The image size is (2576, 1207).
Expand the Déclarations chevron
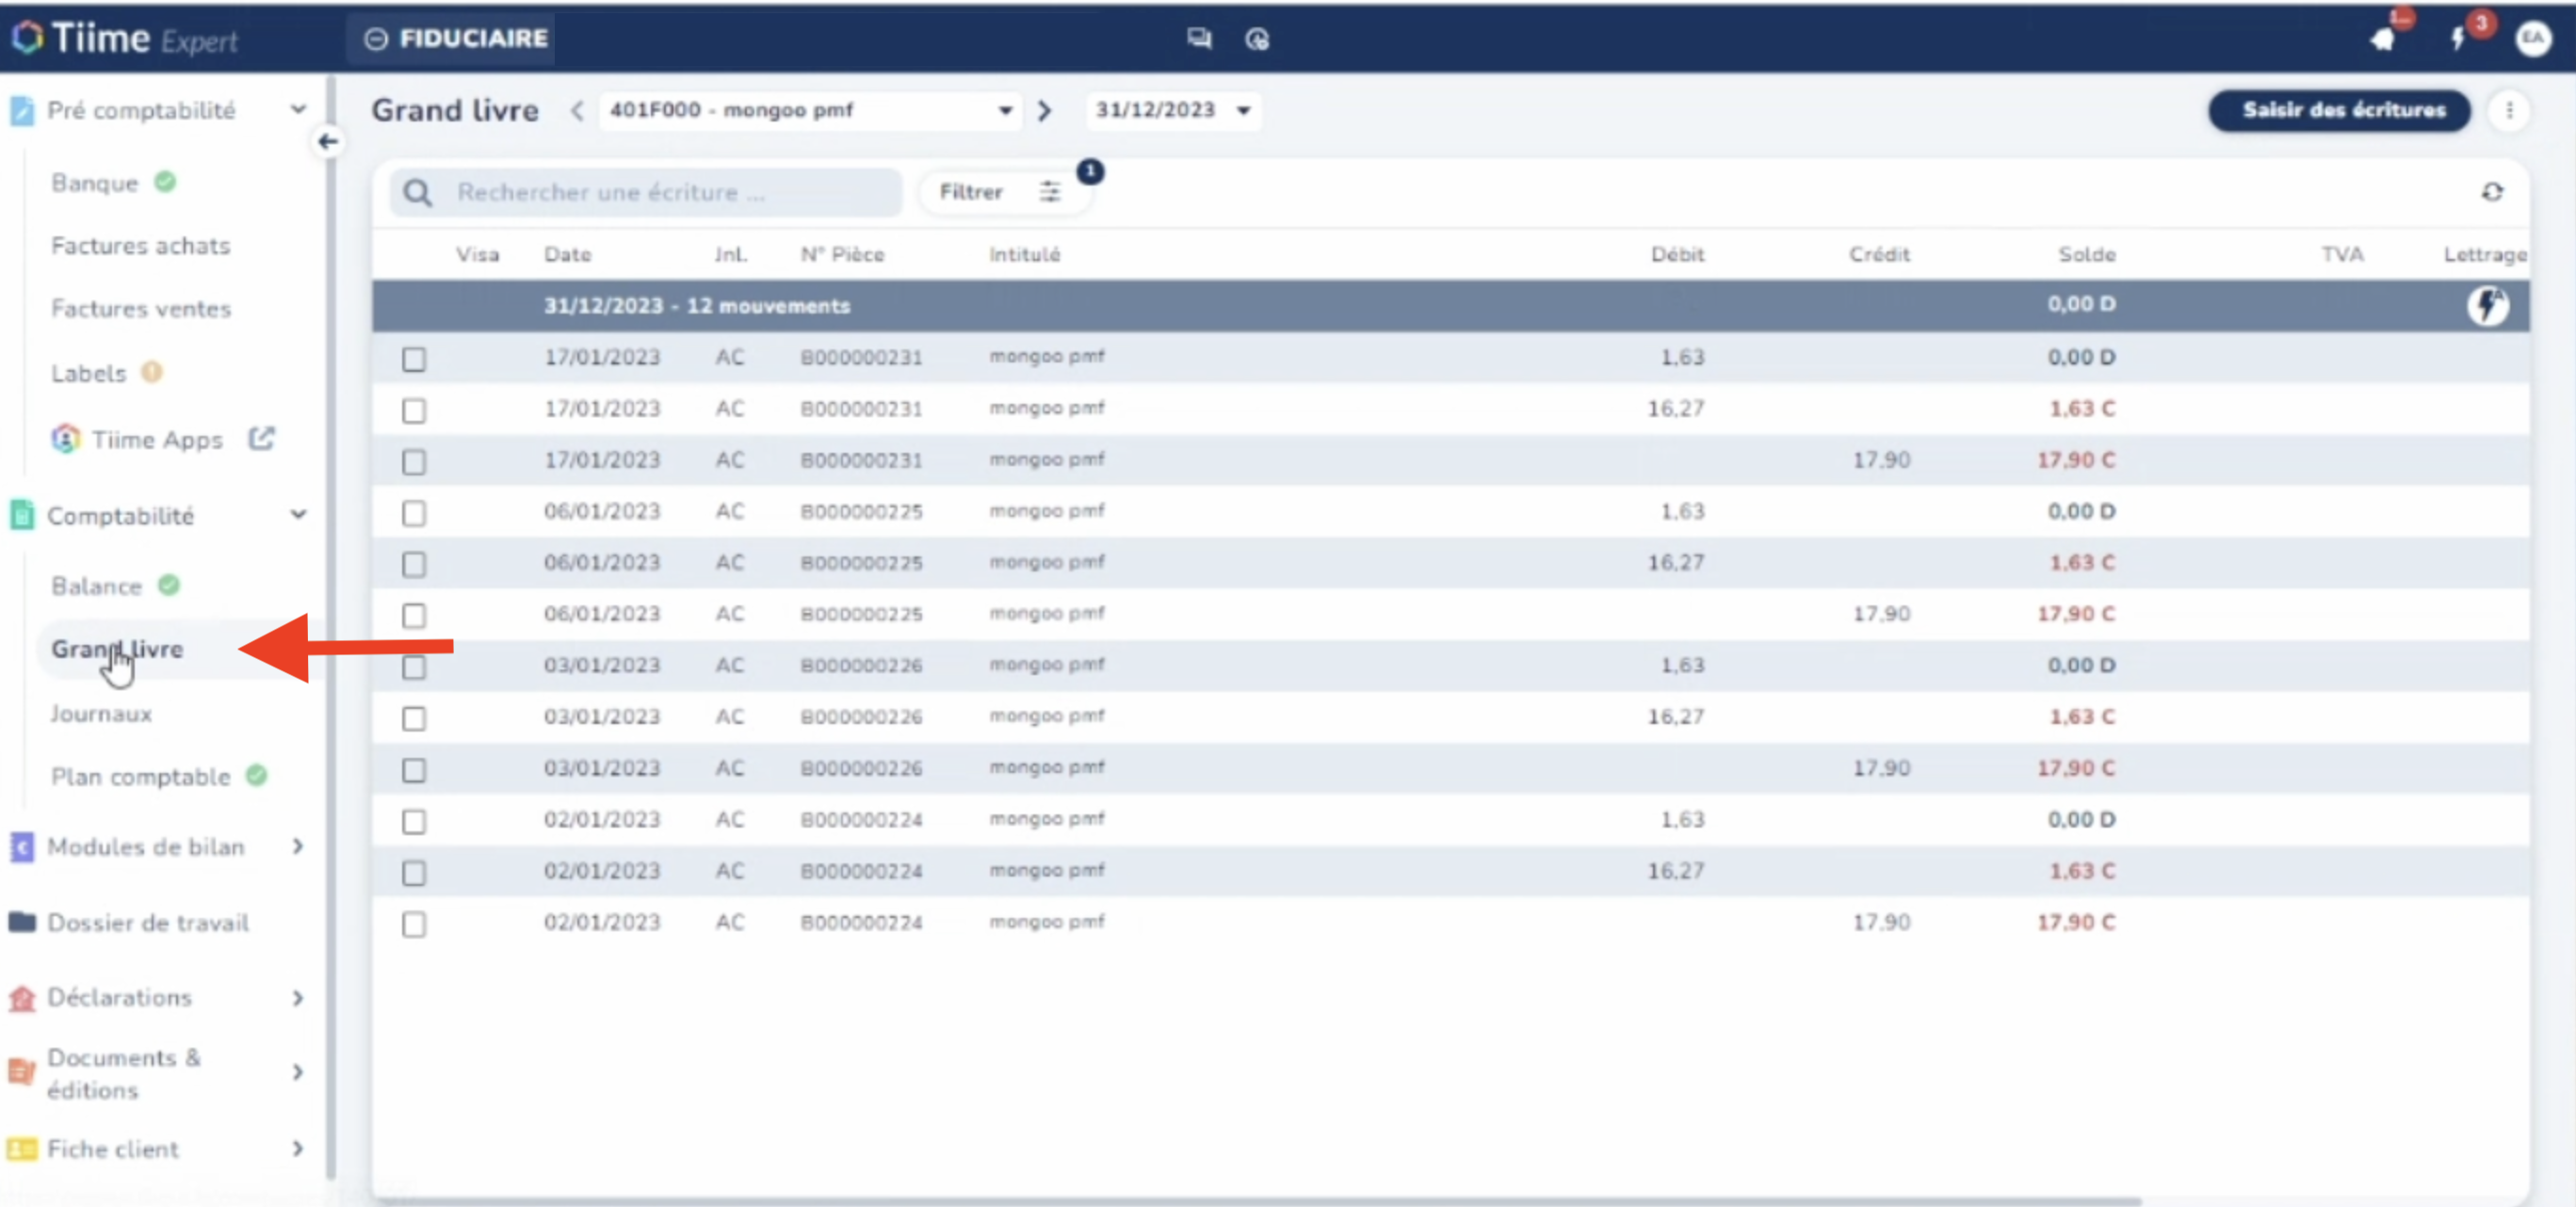coord(298,997)
